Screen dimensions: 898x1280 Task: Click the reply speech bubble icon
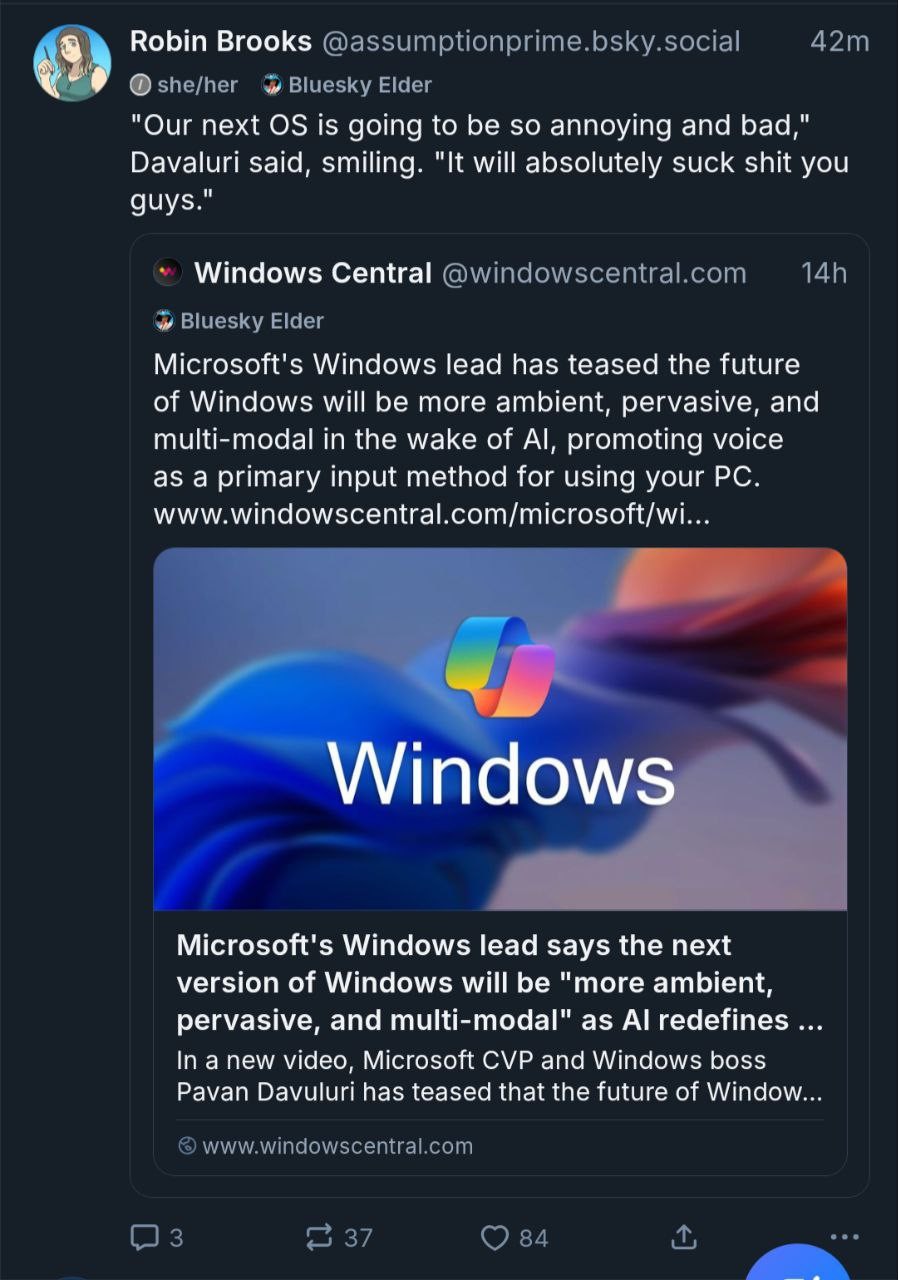[x=143, y=1237]
